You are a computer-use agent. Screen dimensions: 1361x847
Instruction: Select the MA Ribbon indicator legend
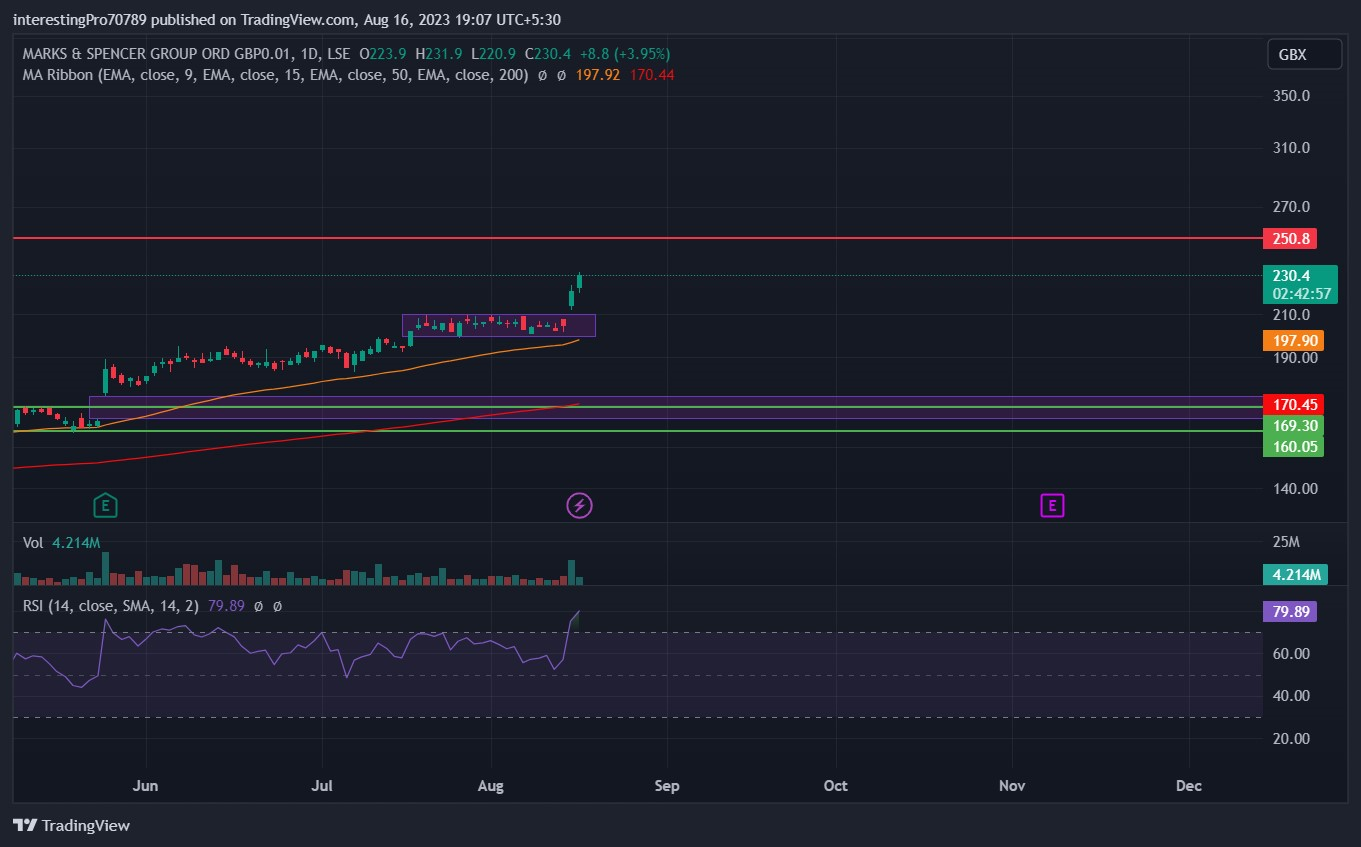pos(275,74)
